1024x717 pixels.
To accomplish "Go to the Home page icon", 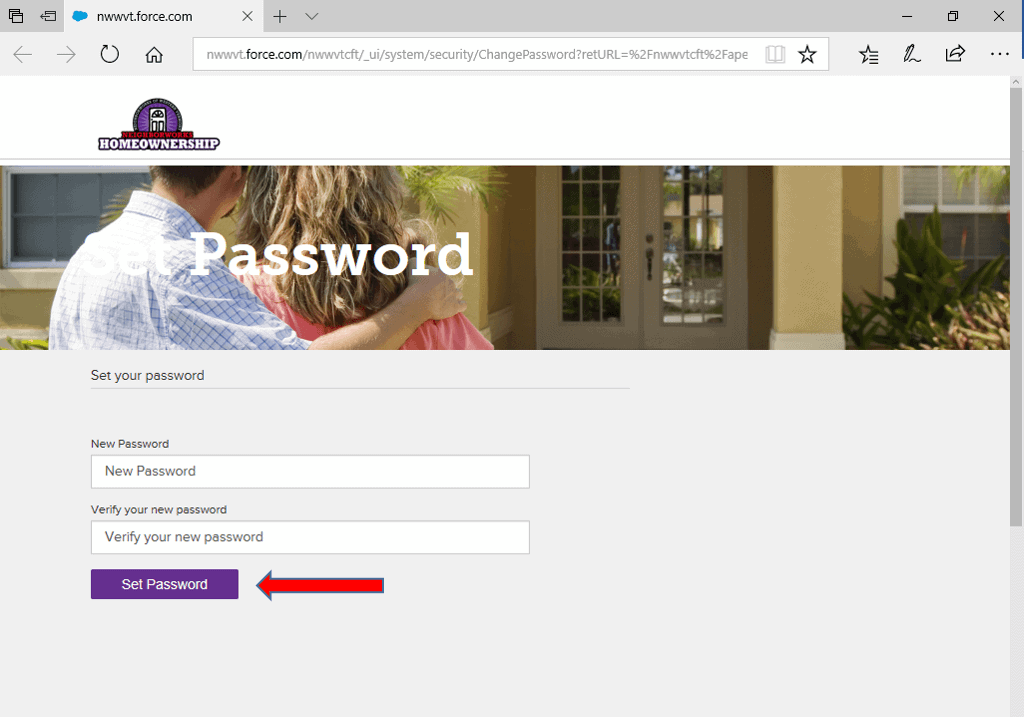I will 154,54.
